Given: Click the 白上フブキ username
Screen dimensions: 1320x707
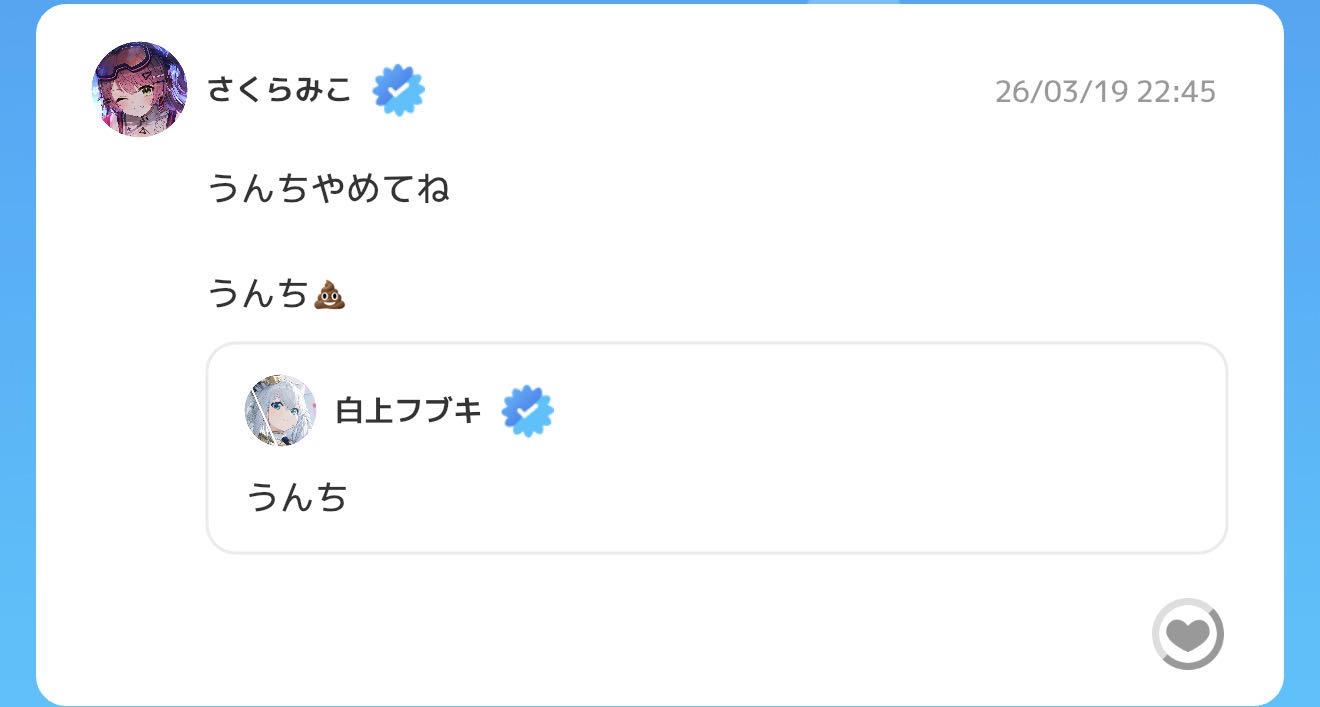Looking at the screenshot, I should (x=409, y=411).
